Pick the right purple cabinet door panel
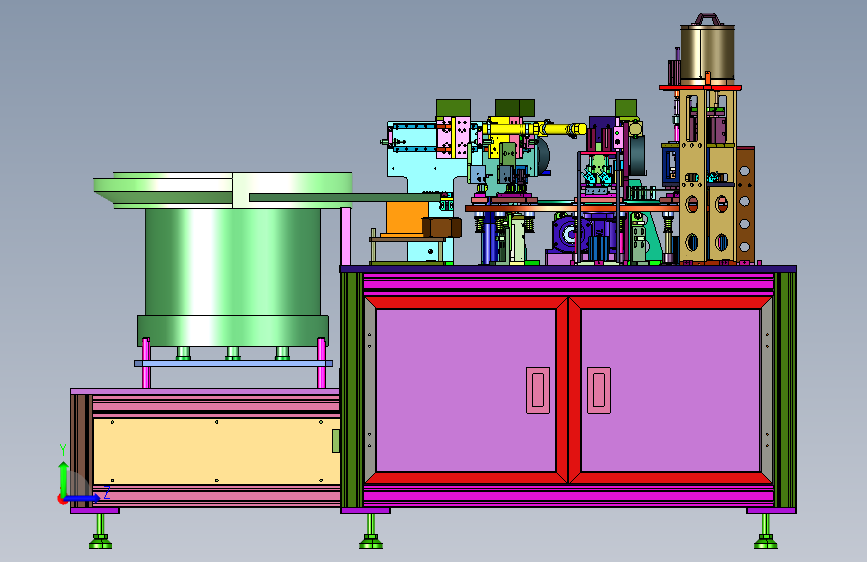This screenshot has height=562, width=867. click(x=670, y=390)
